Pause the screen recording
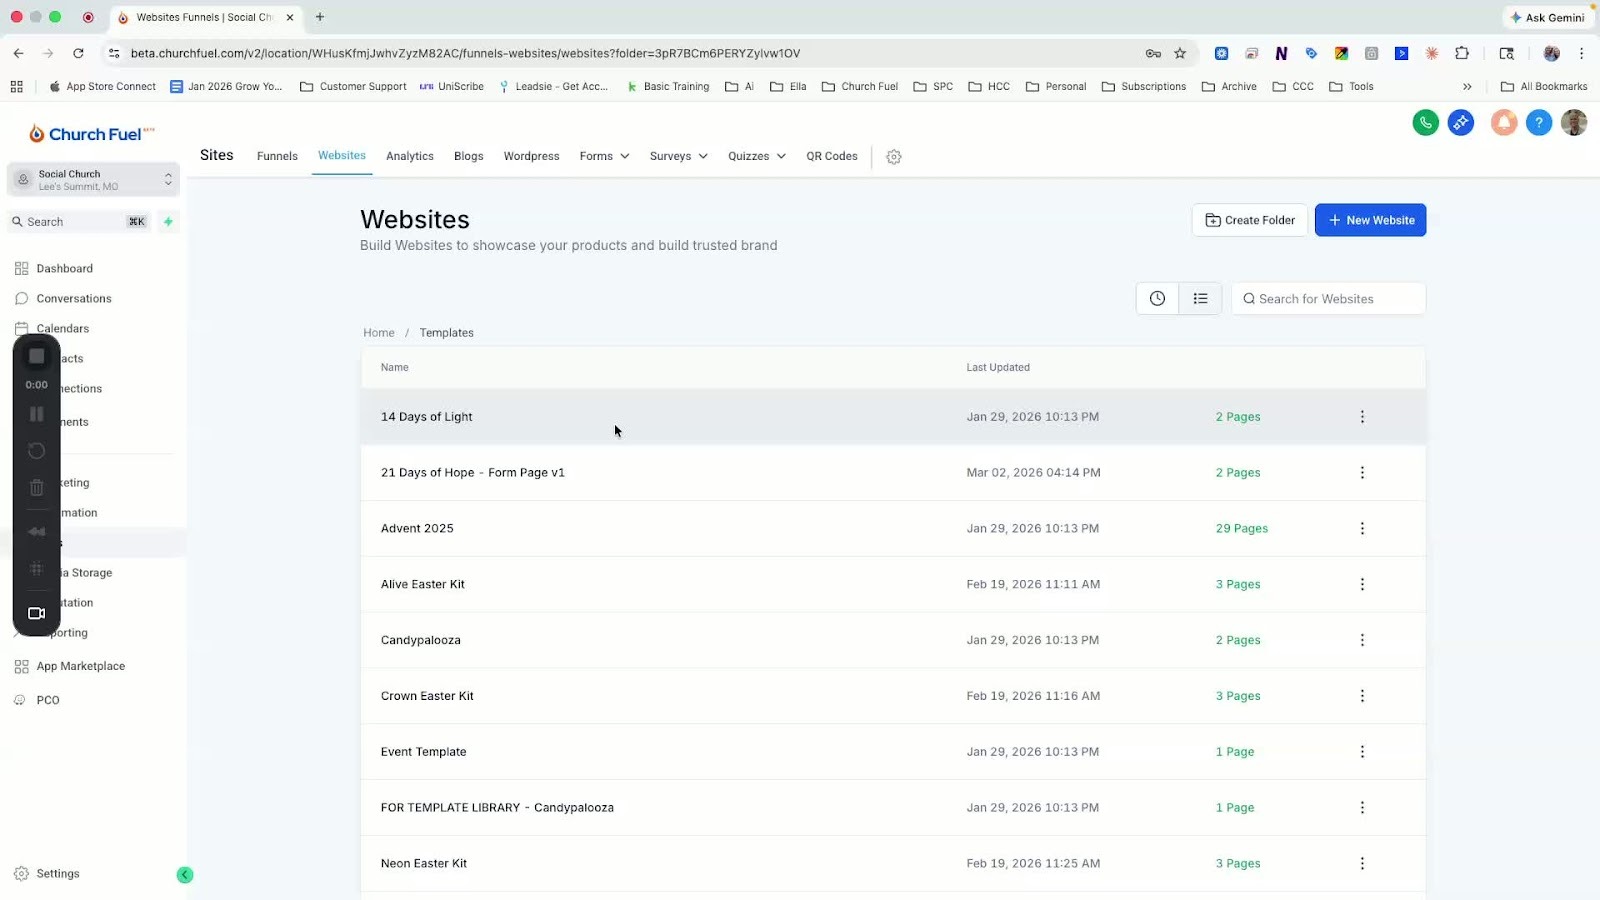The height and width of the screenshot is (900, 1600). (x=37, y=414)
